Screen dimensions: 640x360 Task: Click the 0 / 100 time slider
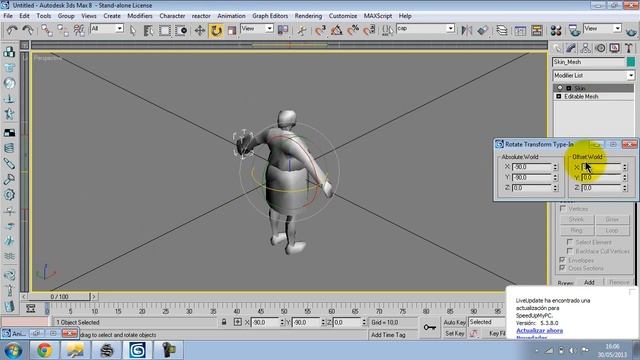60,297
